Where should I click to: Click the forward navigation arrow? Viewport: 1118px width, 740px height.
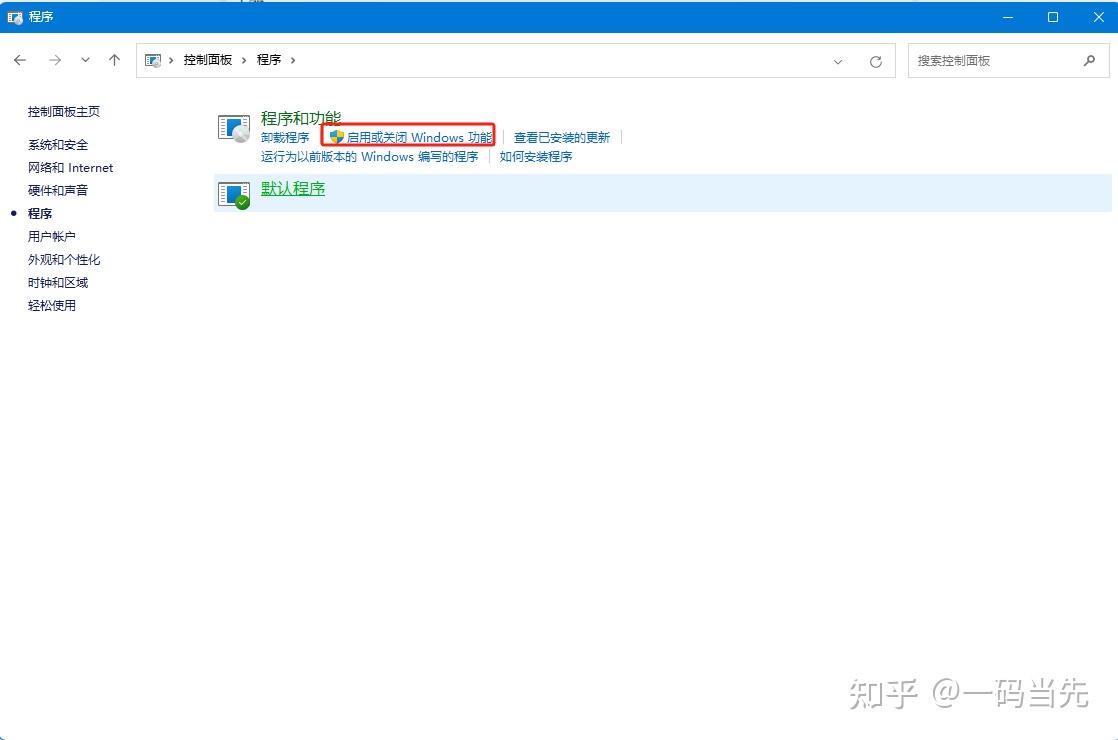(x=55, y=60)
